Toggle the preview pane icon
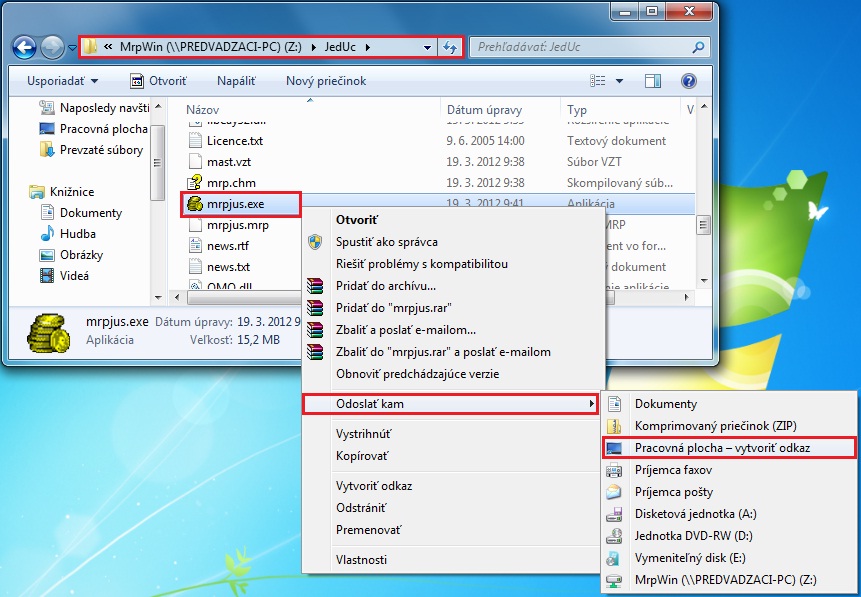The width and height of the screenshot is (861, 597). pyautogui.click(x=653, y=81)
